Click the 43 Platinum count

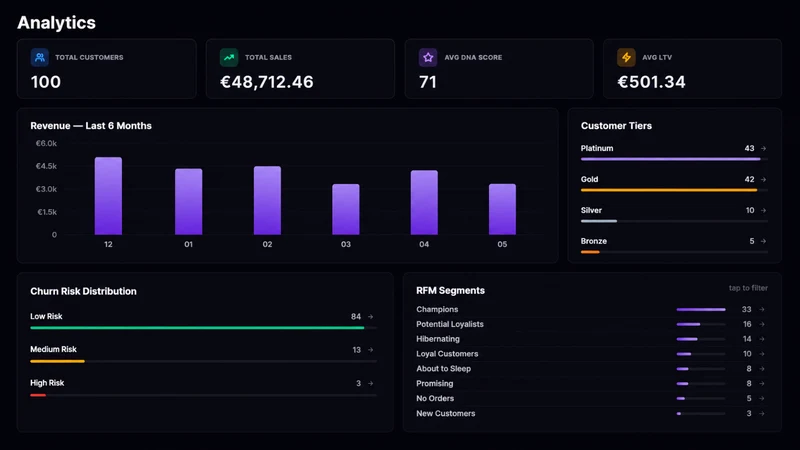pyautogui.click(x=749, y=148)
